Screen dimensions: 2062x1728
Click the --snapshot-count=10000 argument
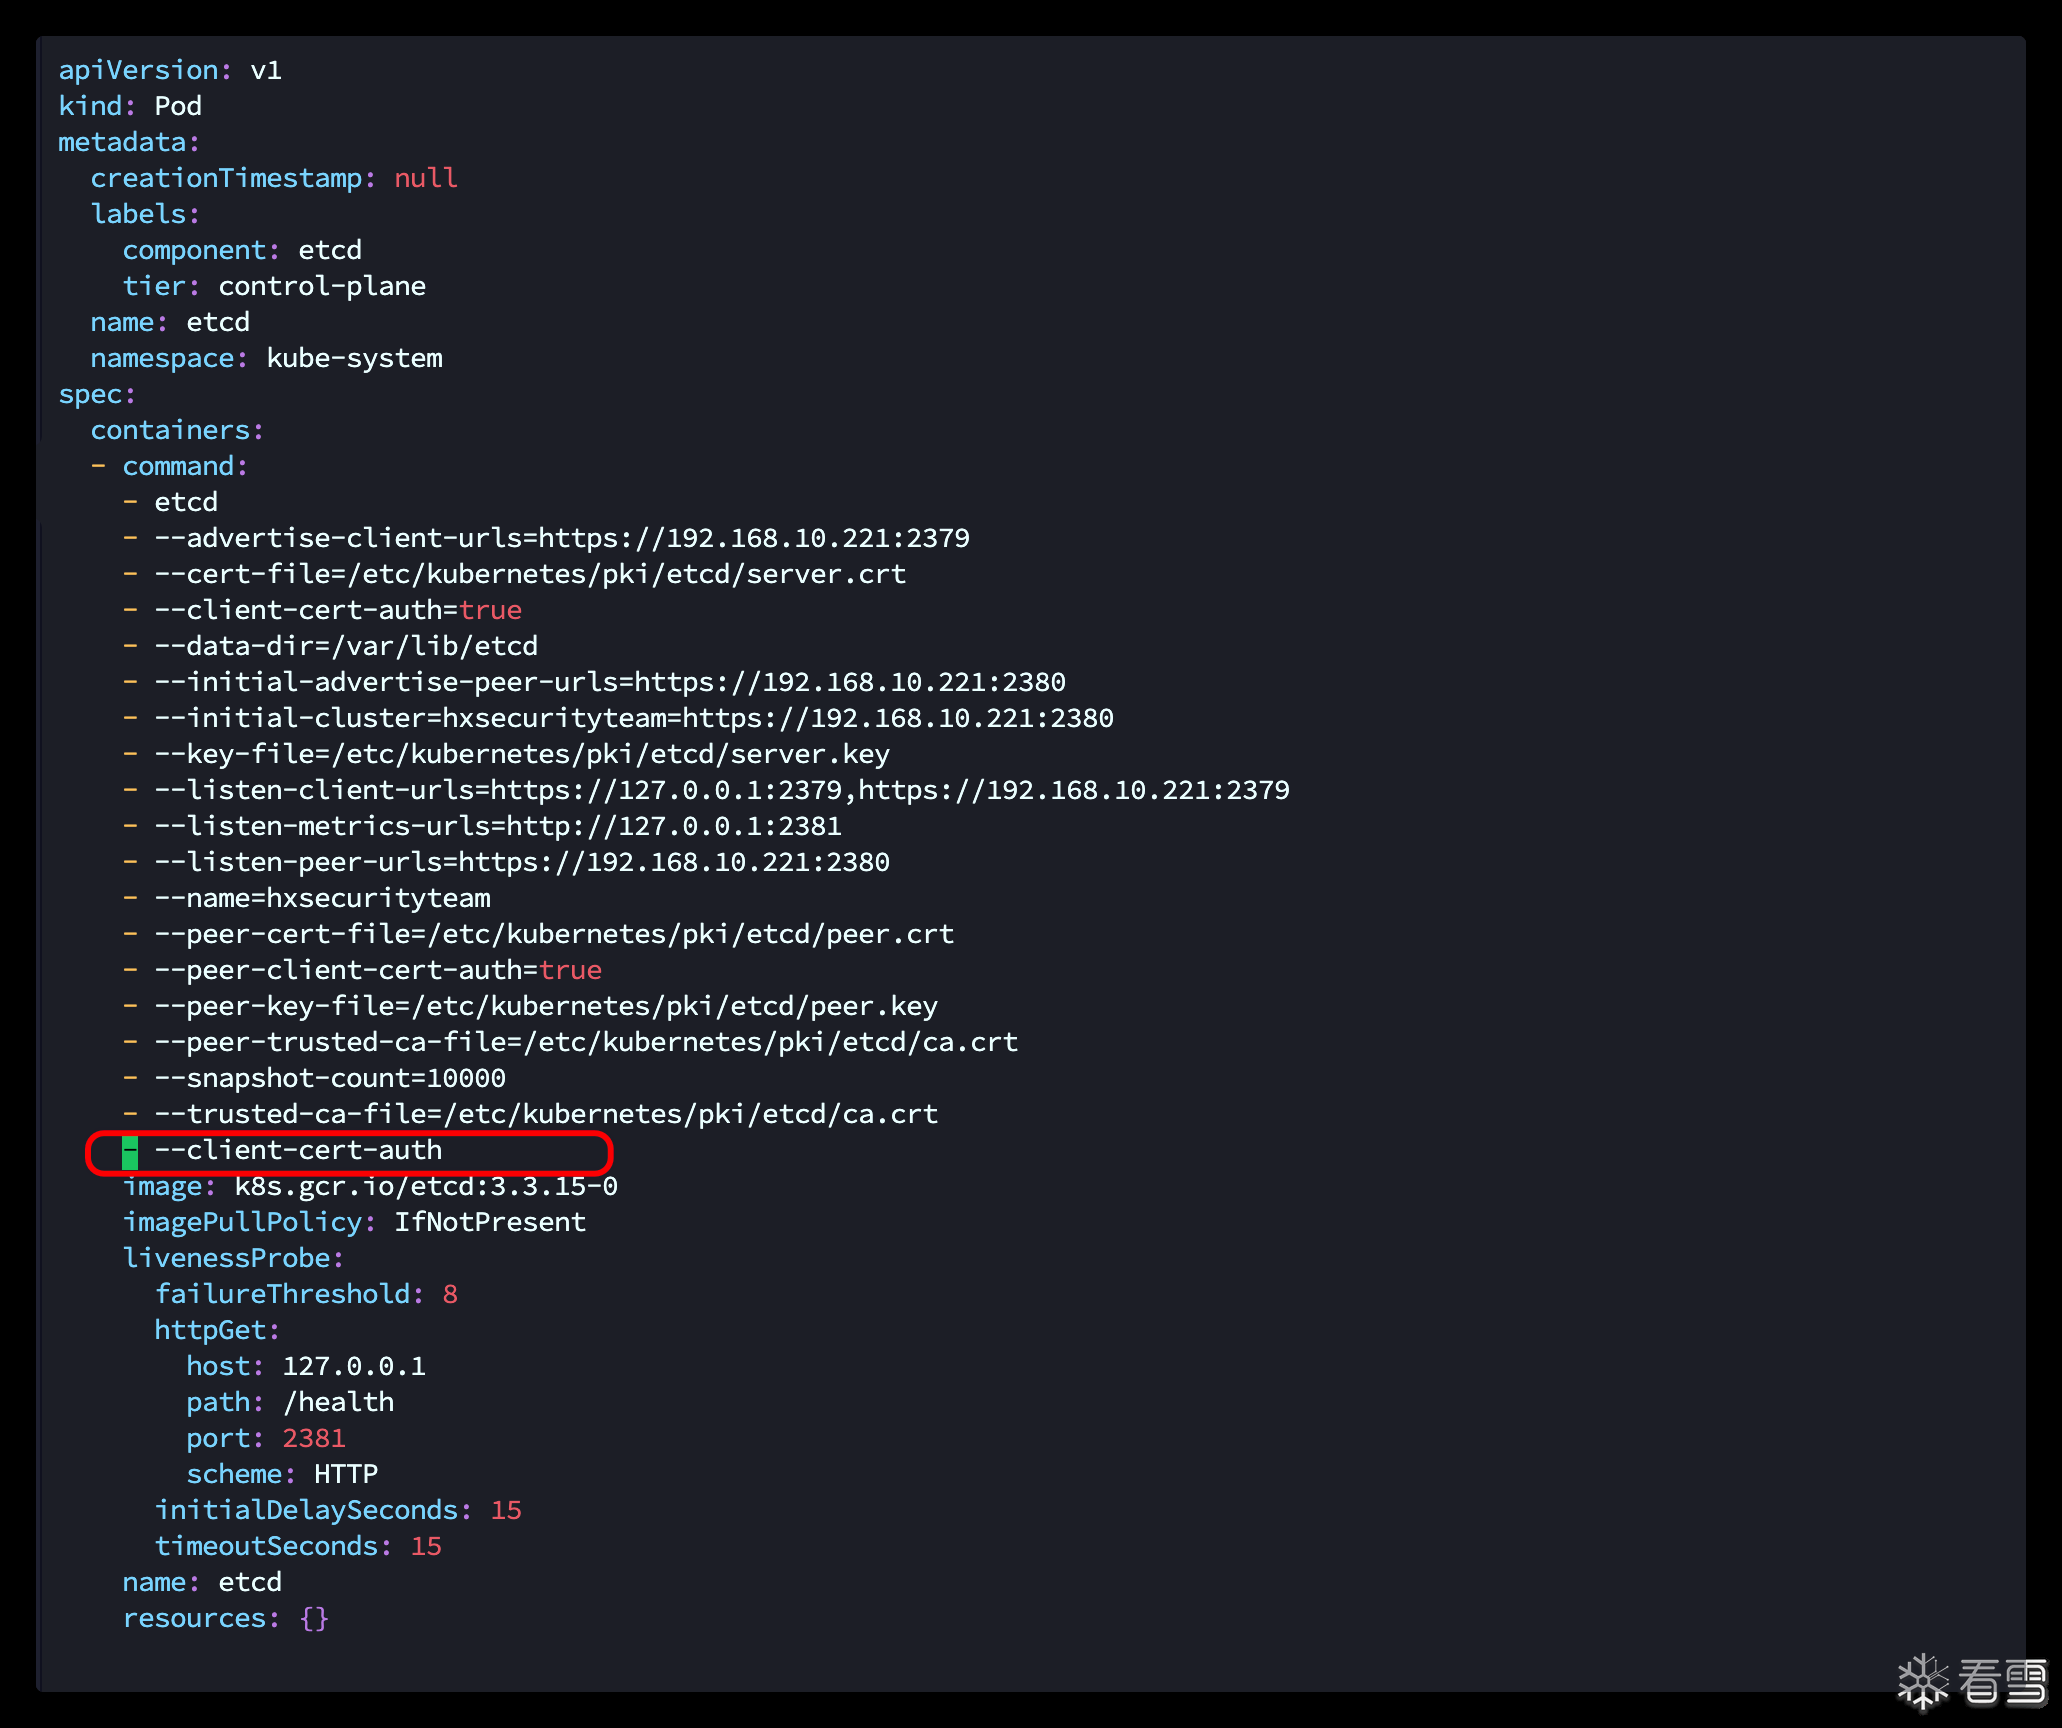click(x=330, y=1078)
